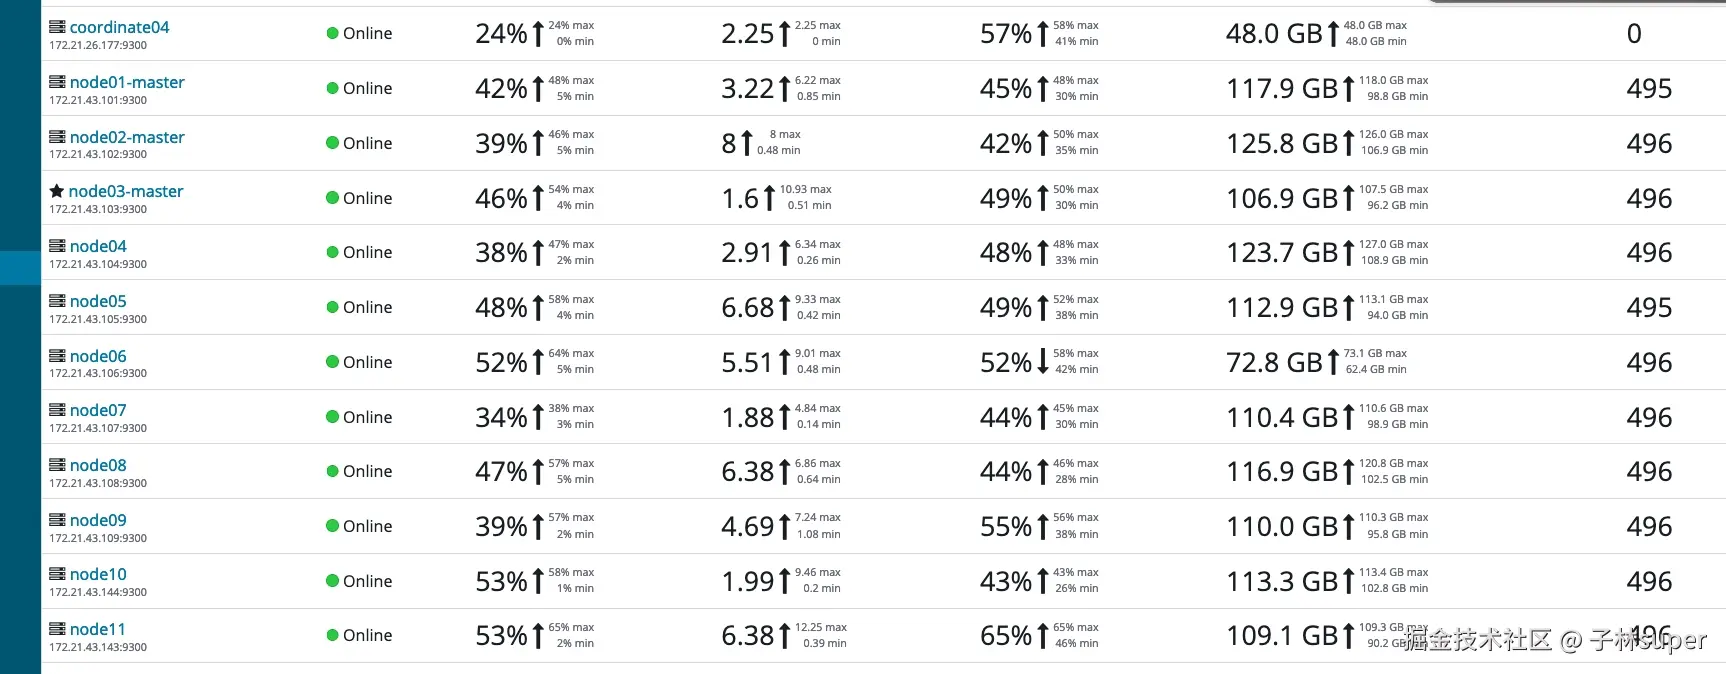Image resolution: width=1726 pixels, height=674 pixels.
Task: Click the IP address 172.21.43.105:9300
Action: pos(98,319)
